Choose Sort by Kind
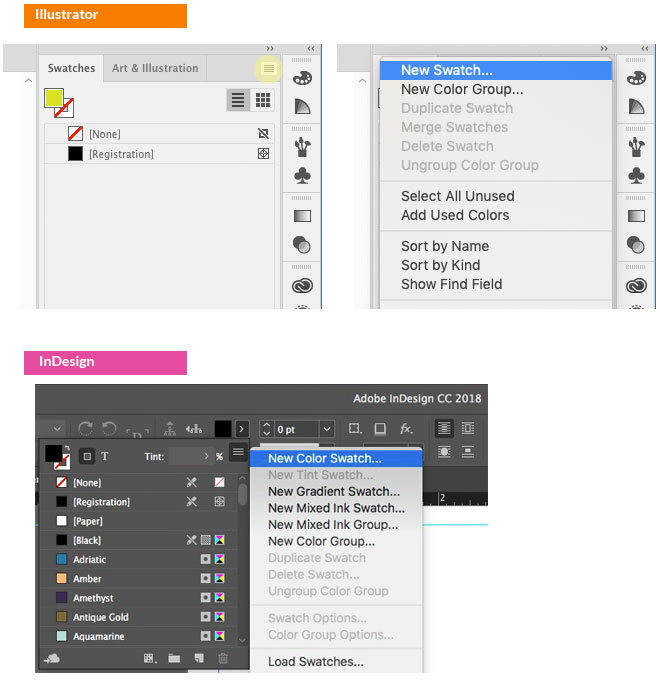 [x=496, y=265]
